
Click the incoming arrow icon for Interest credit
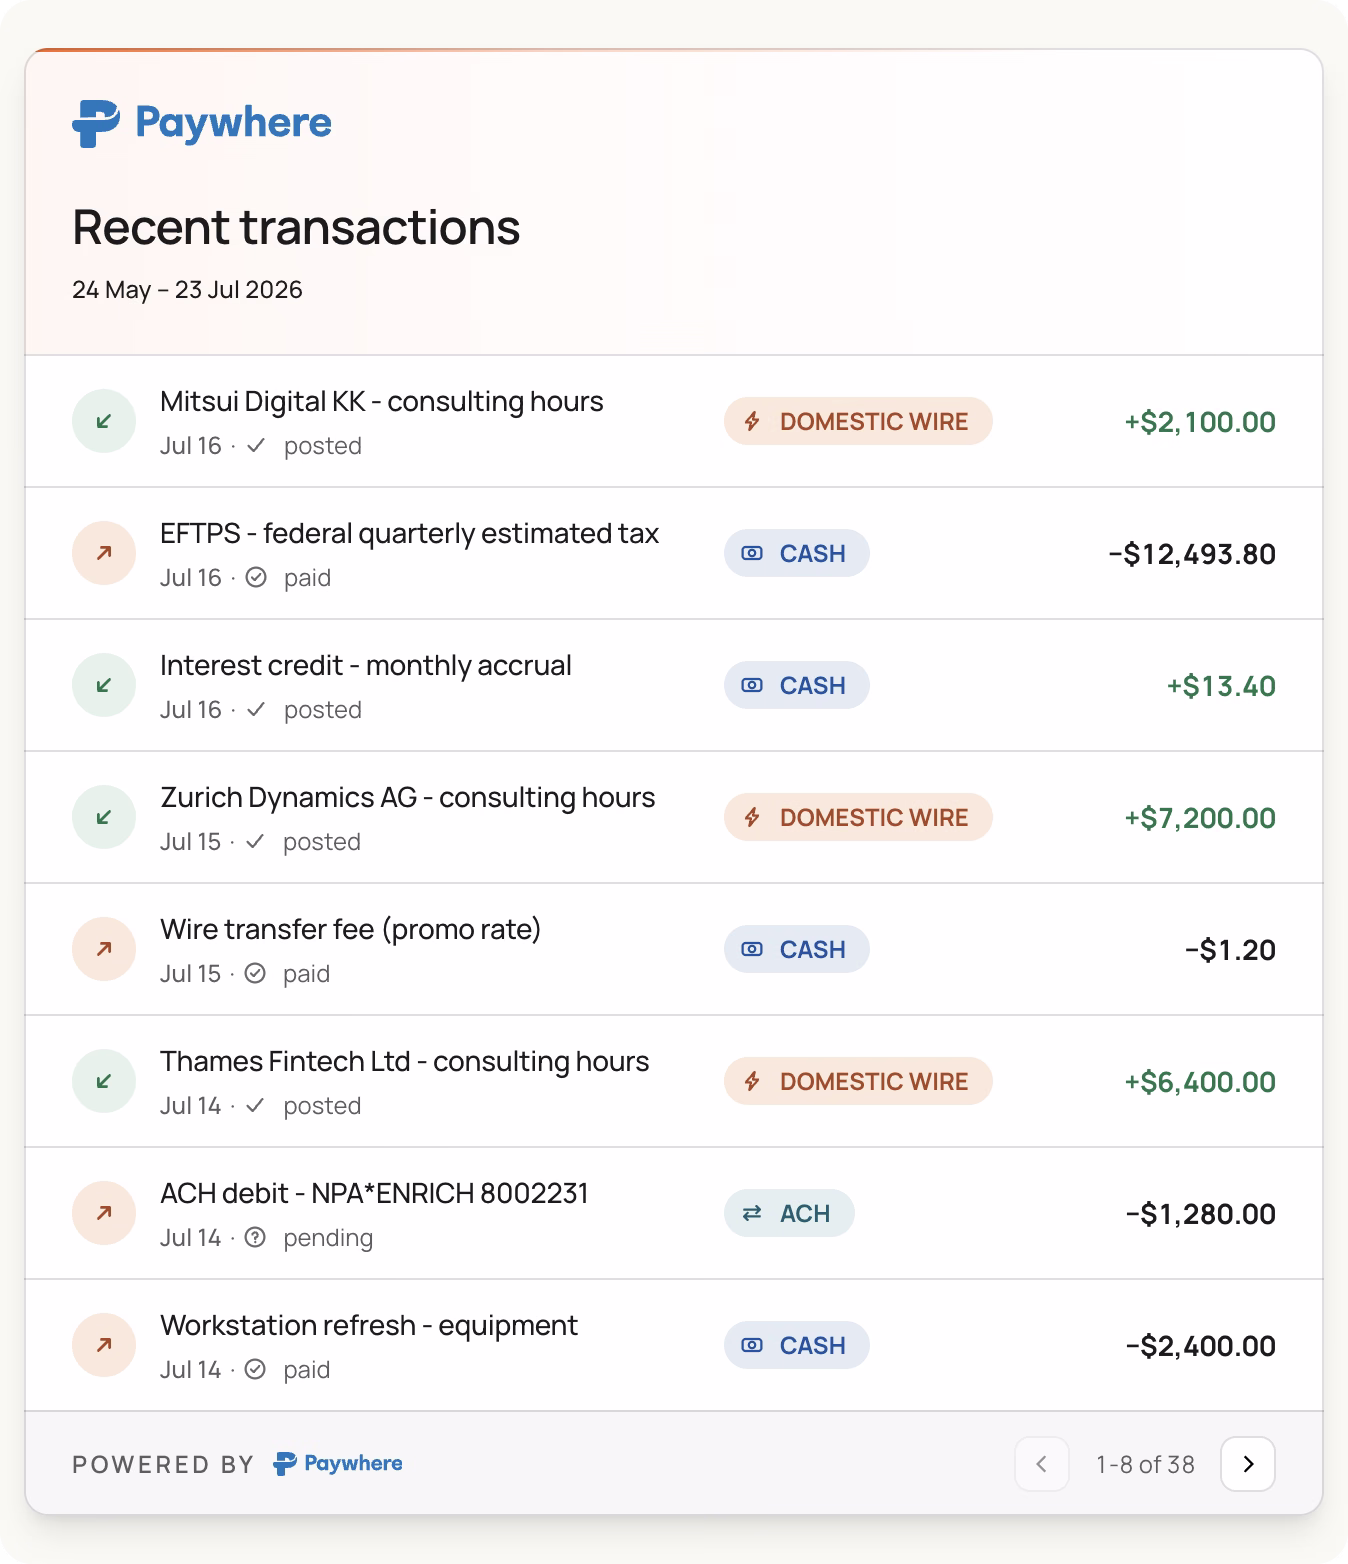[104, 685]
